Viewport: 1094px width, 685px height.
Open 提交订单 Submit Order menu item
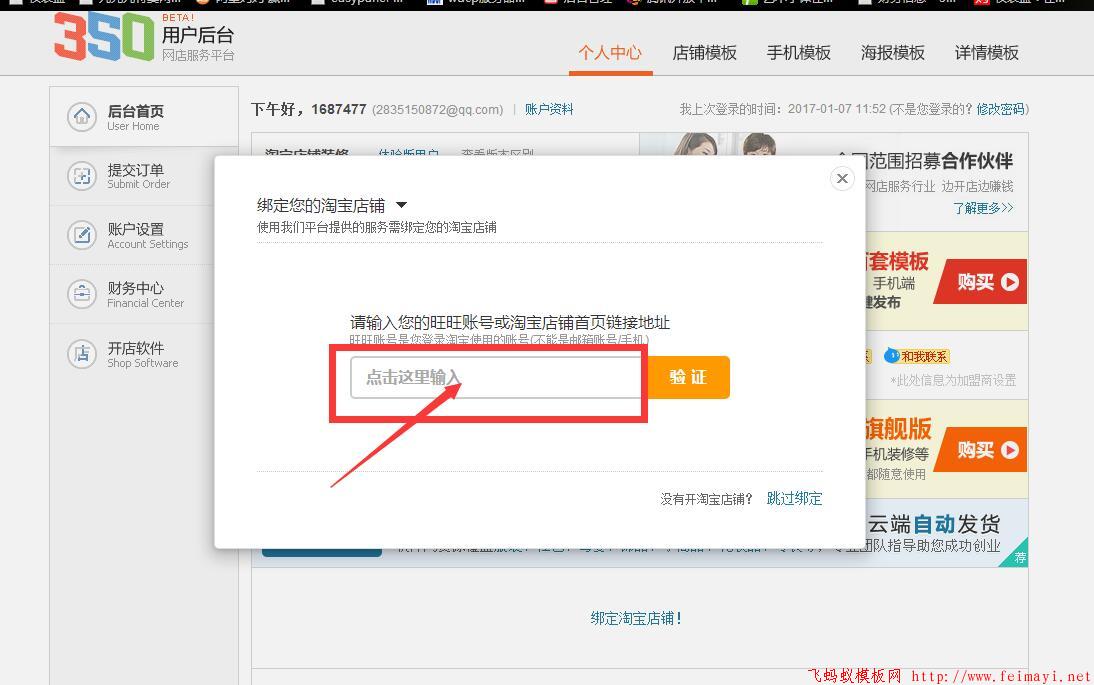click(133, 176)
